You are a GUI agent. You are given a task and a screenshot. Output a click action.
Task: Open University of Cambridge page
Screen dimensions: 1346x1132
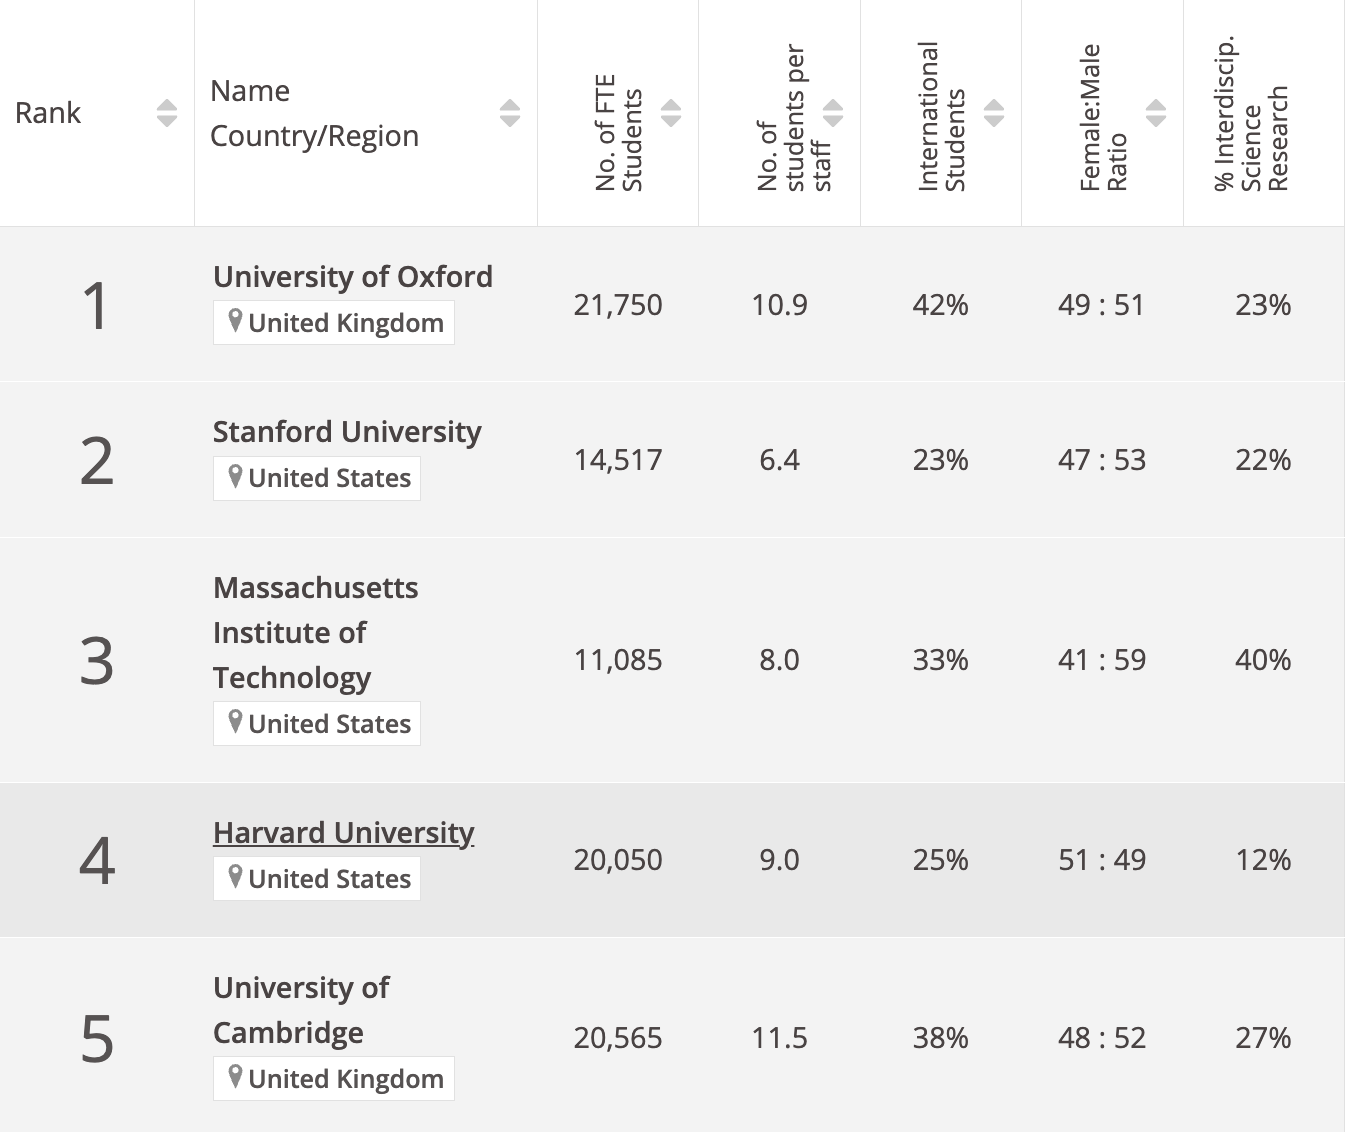[300, 1010]
